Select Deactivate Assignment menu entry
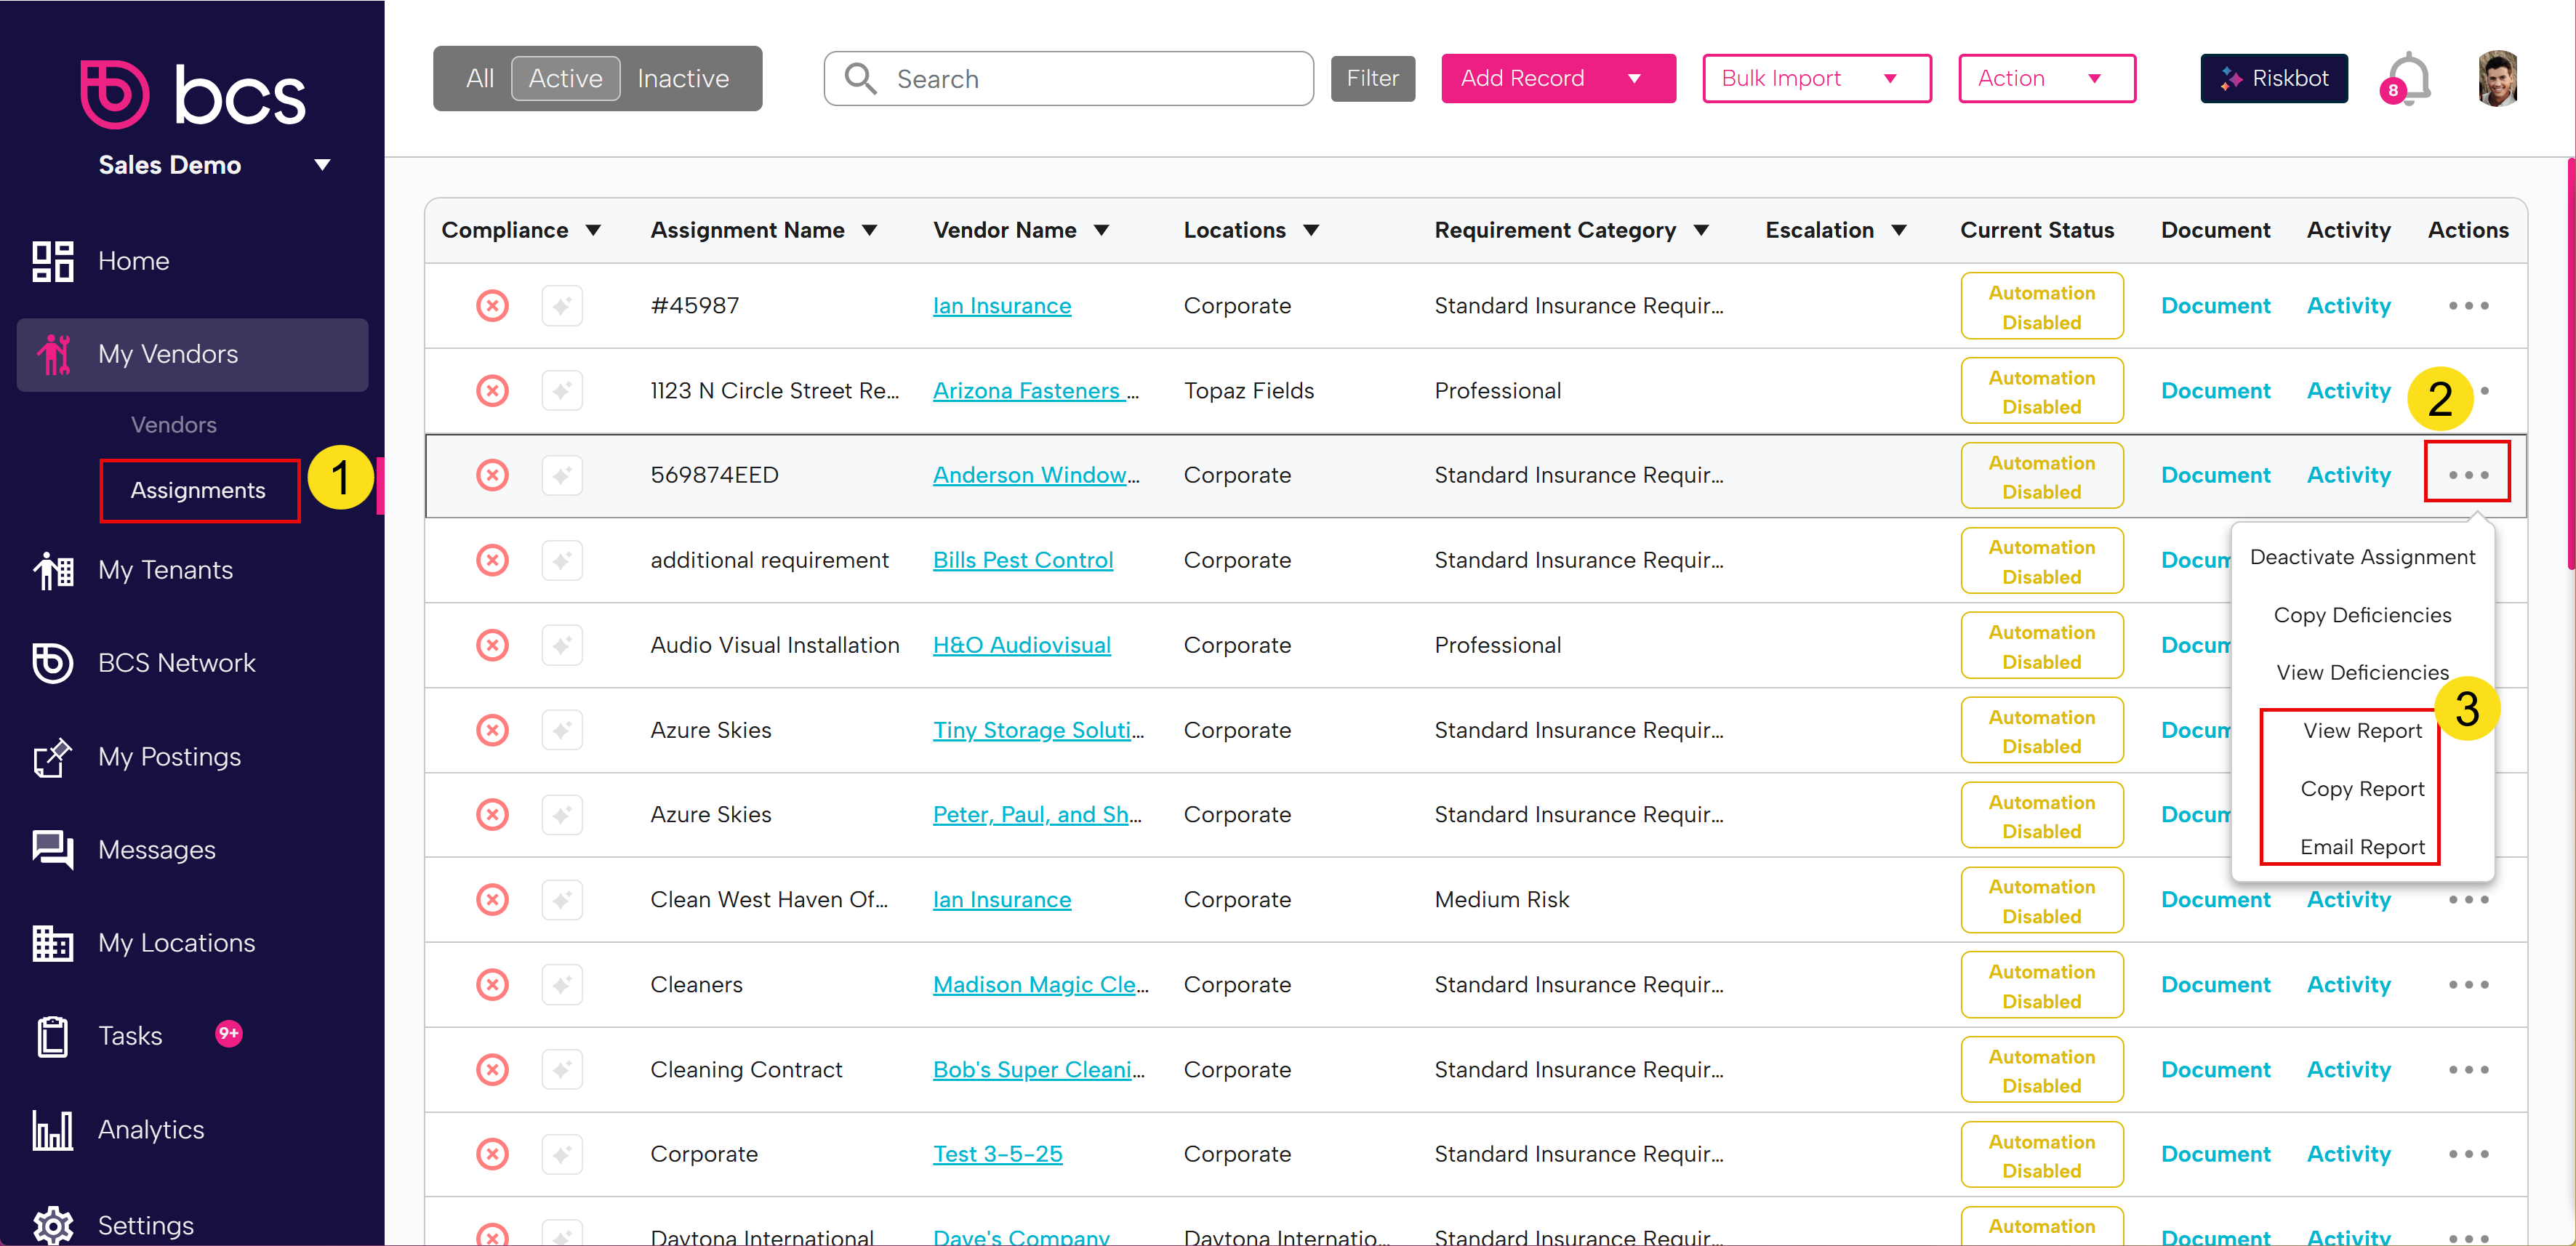This screenshot has height=1246, width=2576. 2361,557
